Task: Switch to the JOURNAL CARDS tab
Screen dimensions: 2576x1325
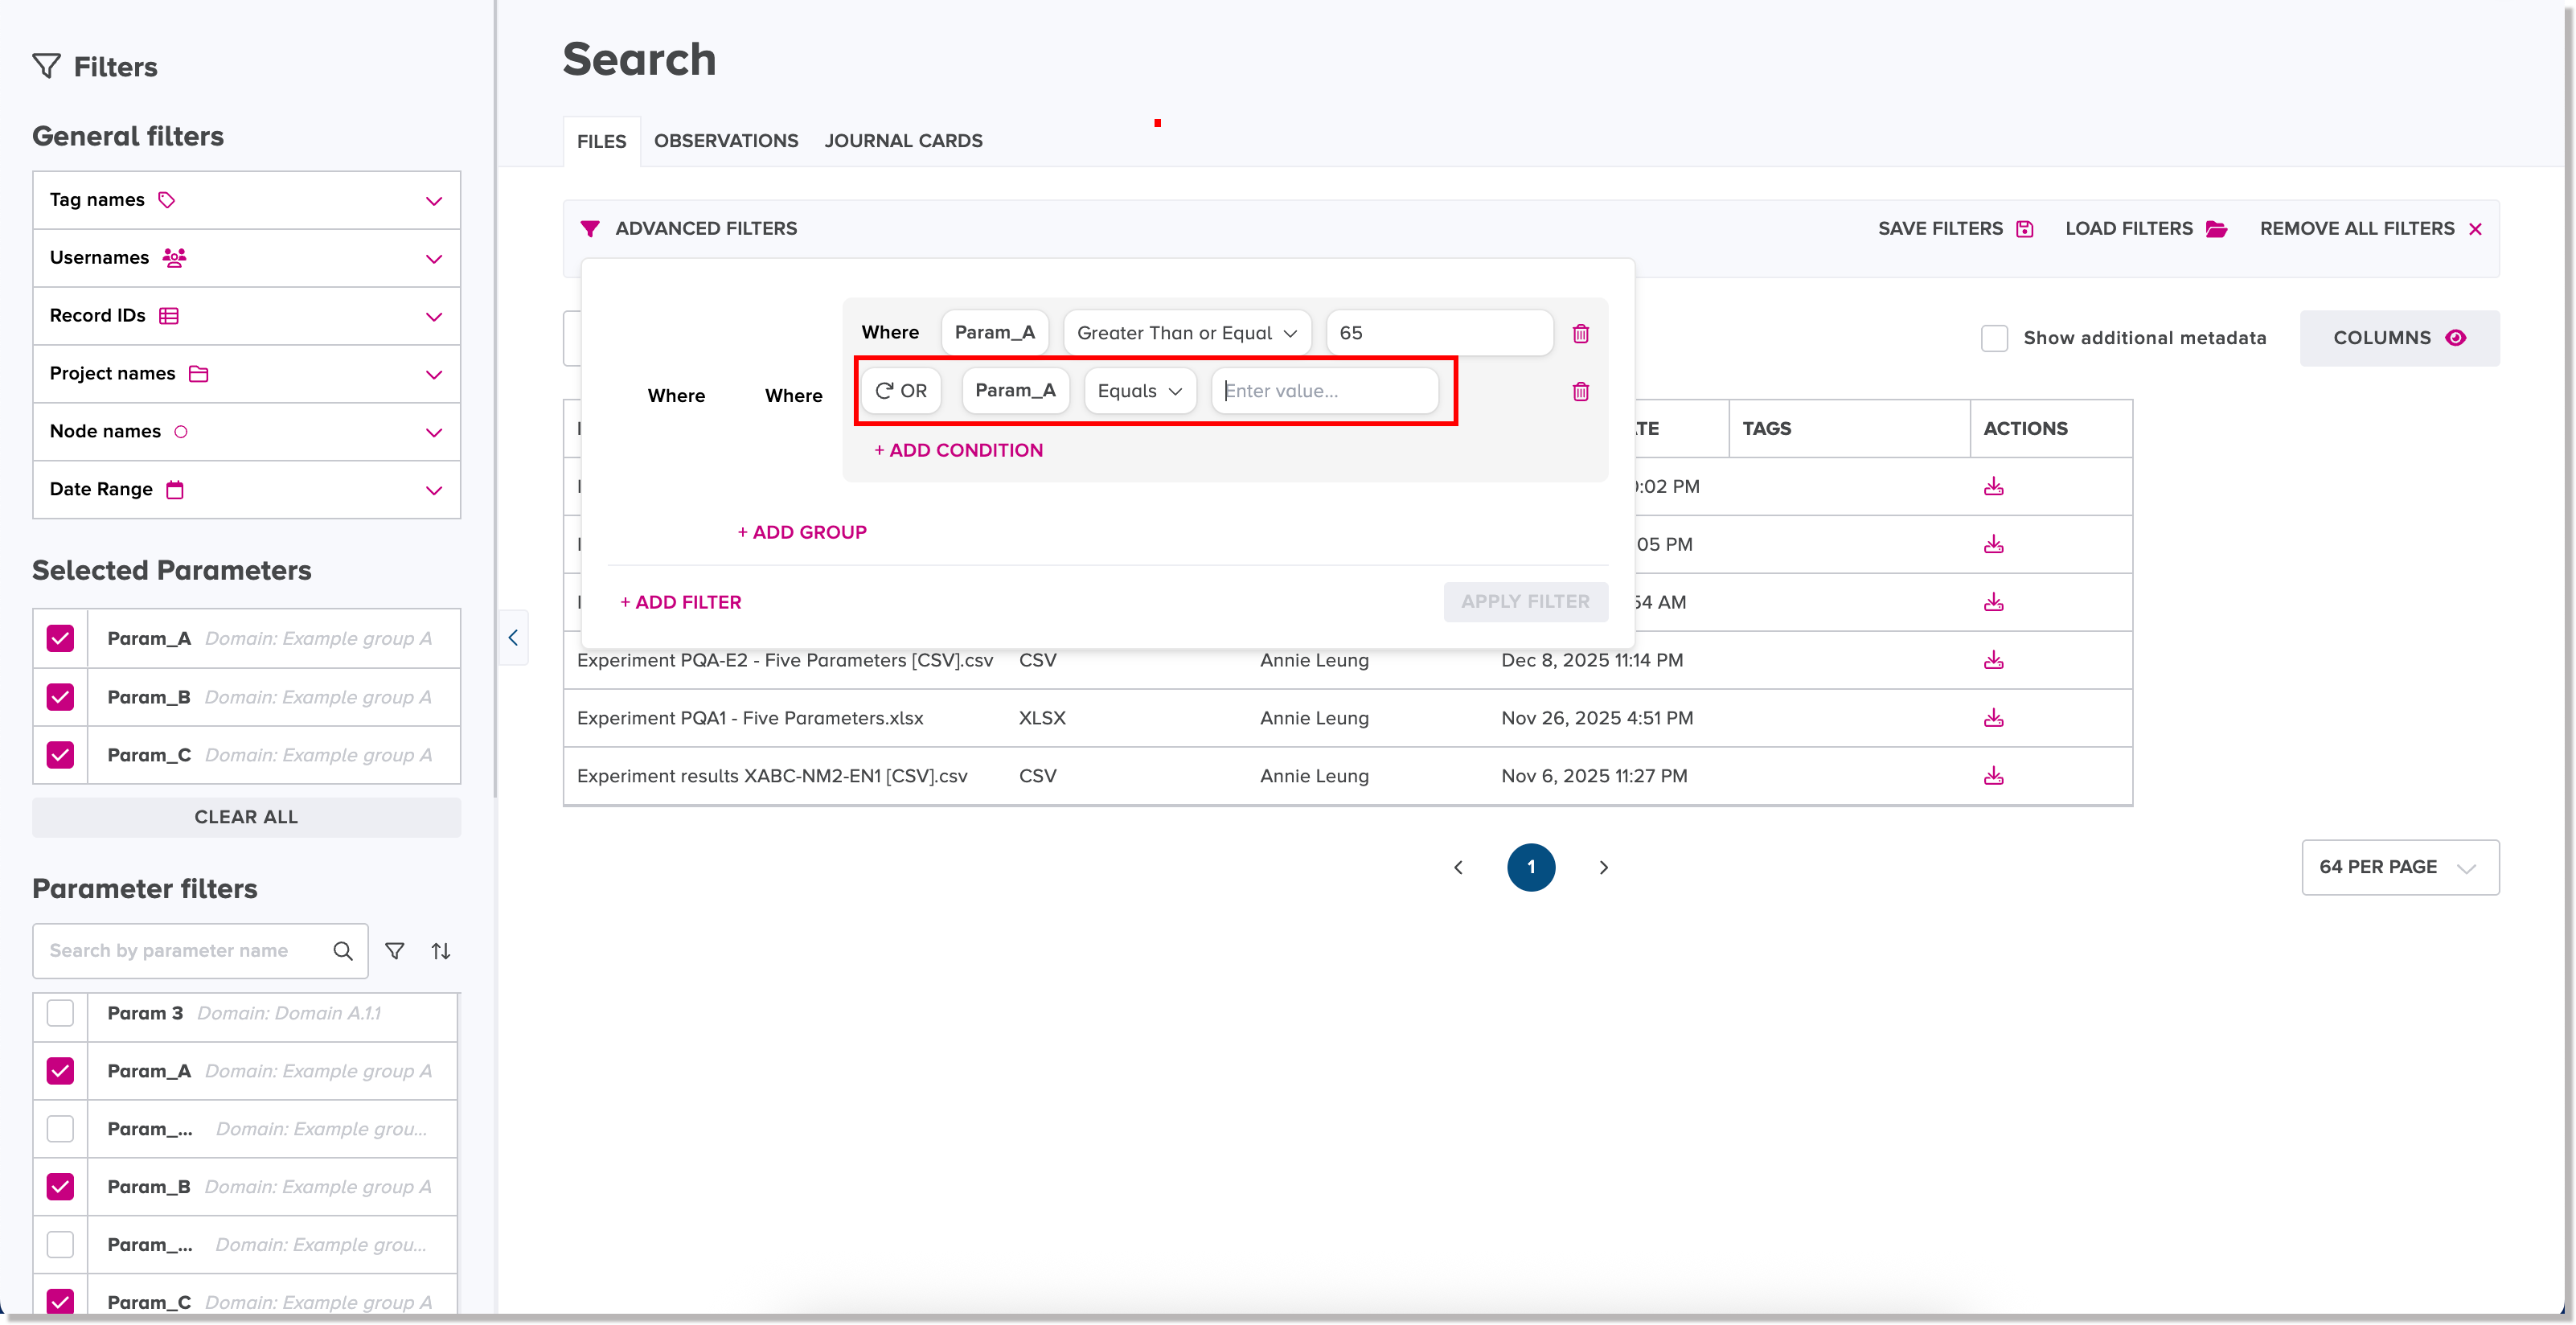Action: (903, 141)
